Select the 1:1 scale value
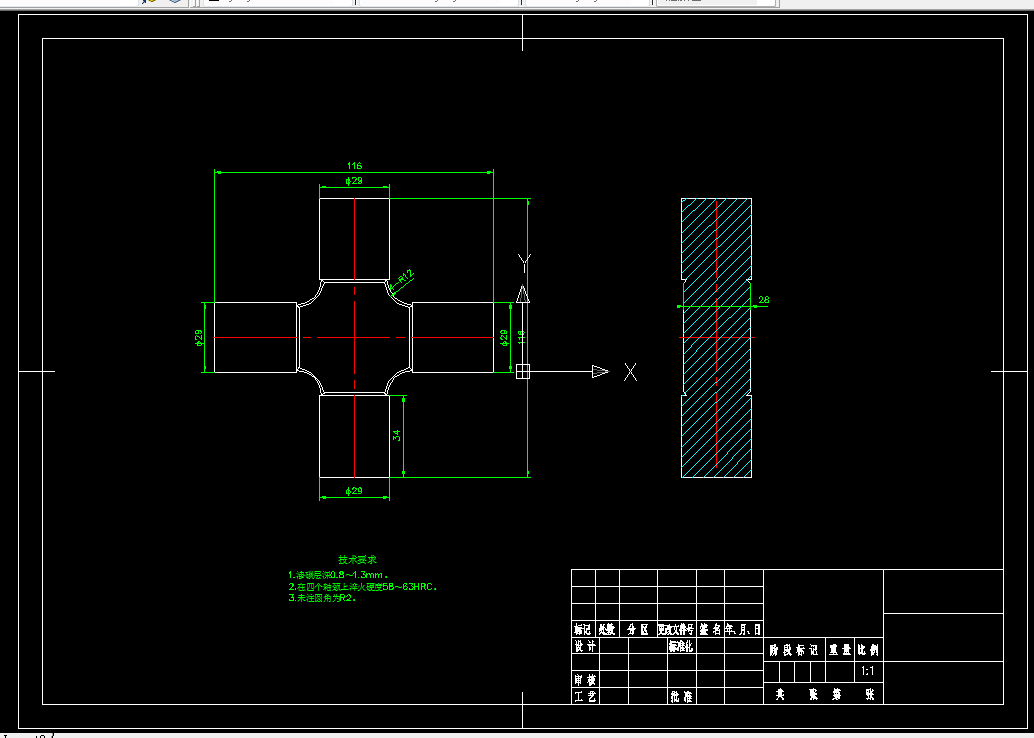This screenshot has width=1034, height=738. tap(868, 671)
